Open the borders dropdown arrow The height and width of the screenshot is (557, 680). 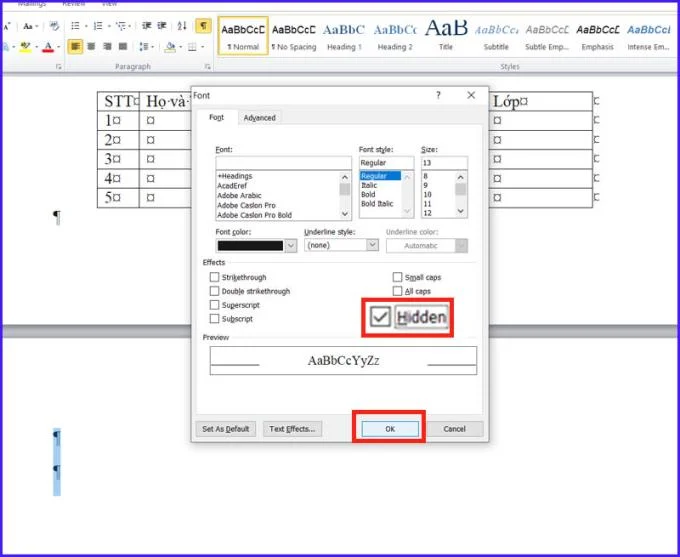(203, 47)
